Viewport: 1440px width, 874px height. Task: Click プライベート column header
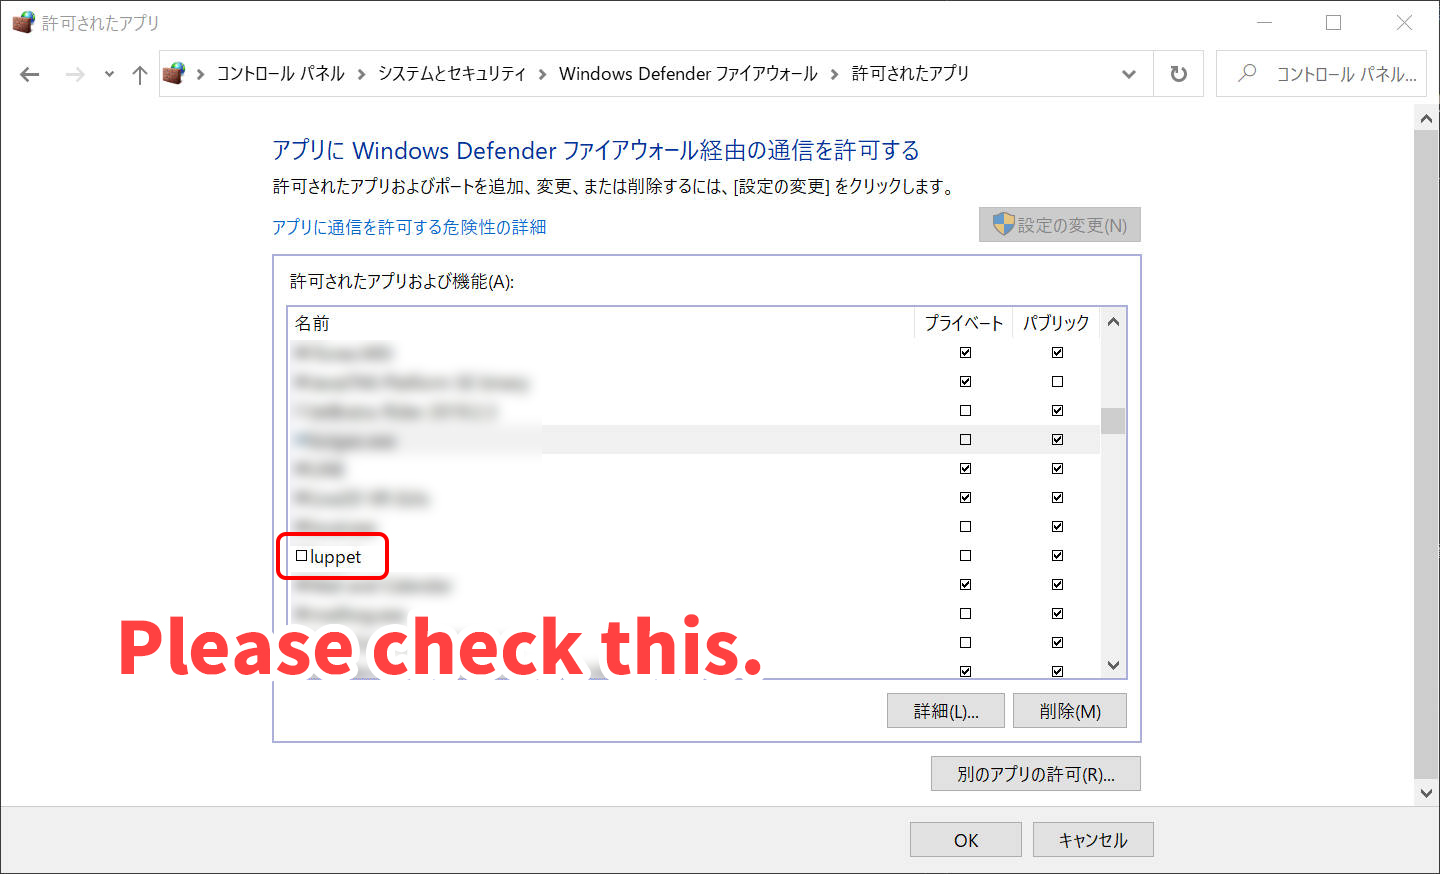tap(963, 323)
